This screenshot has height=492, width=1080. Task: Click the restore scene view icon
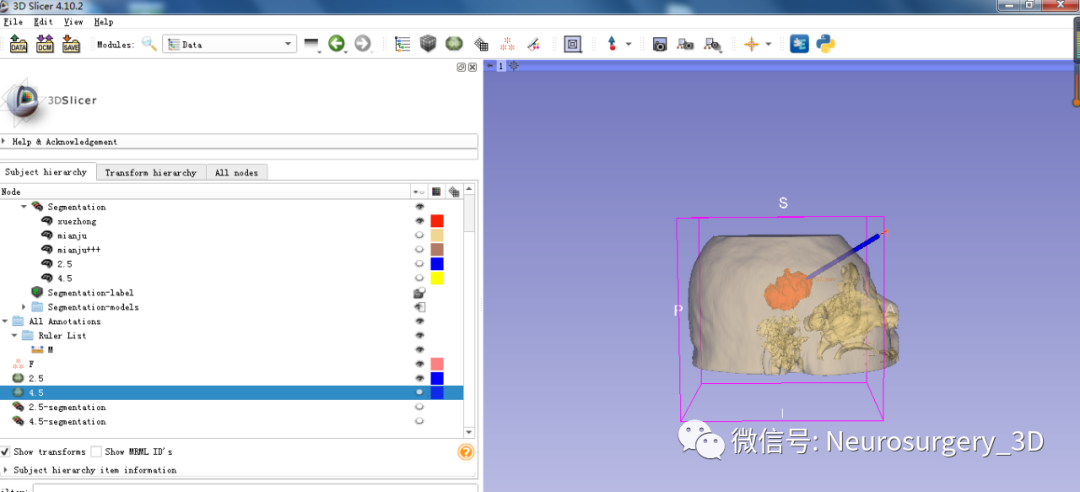[x=712, y=45]
